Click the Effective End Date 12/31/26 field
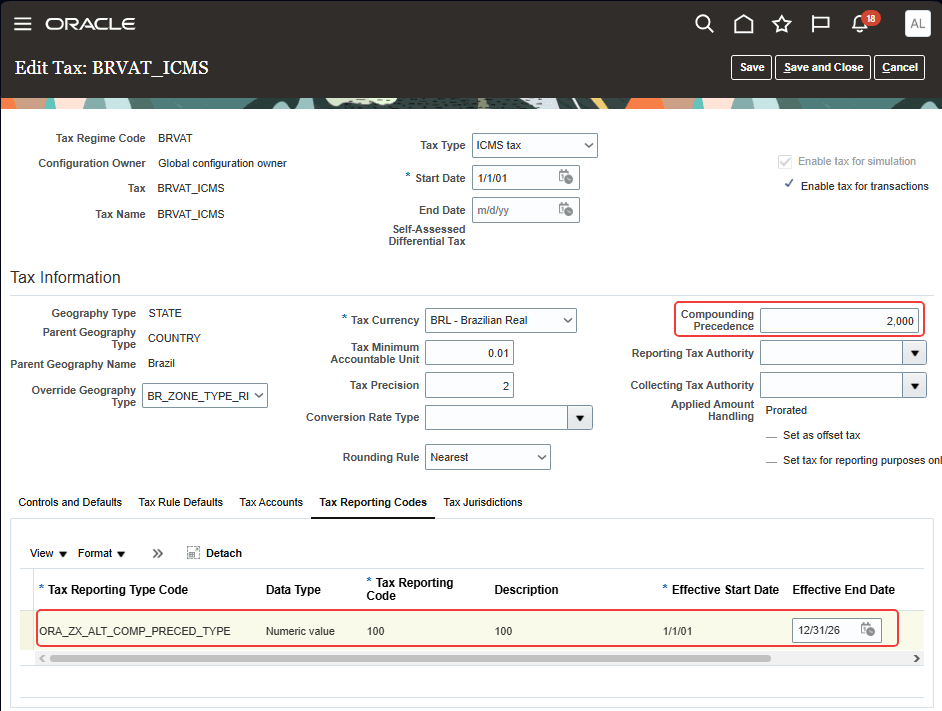 tap(836, 630)
